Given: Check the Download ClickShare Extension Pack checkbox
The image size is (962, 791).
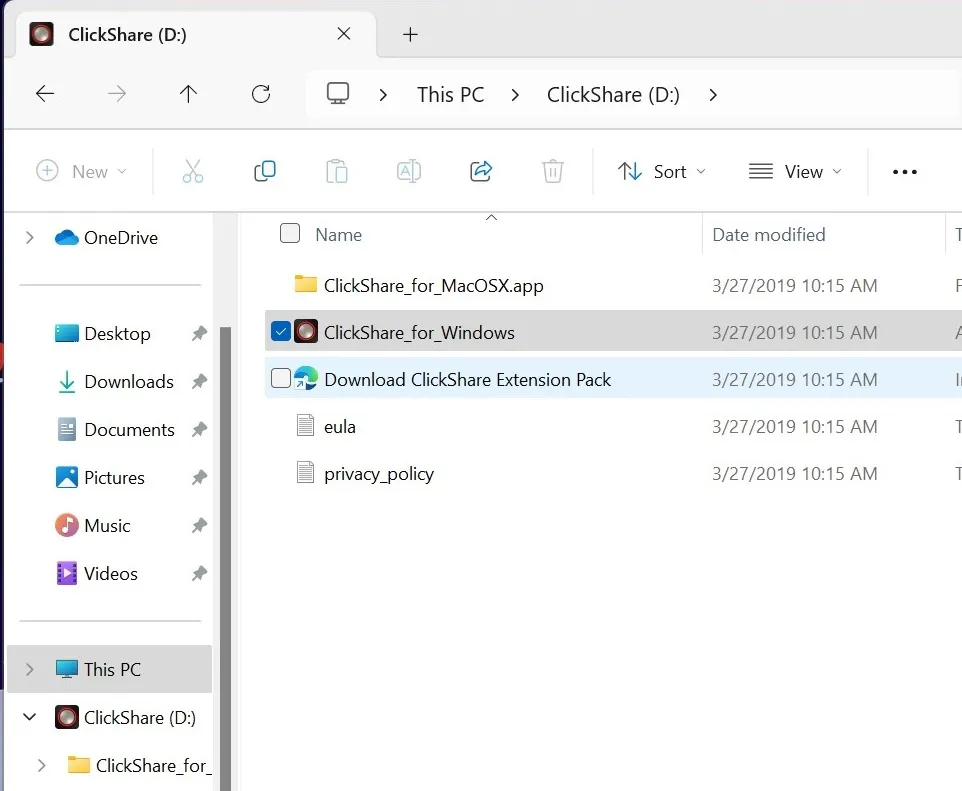Looking at the screenshot, I should [x=280, y=378].
